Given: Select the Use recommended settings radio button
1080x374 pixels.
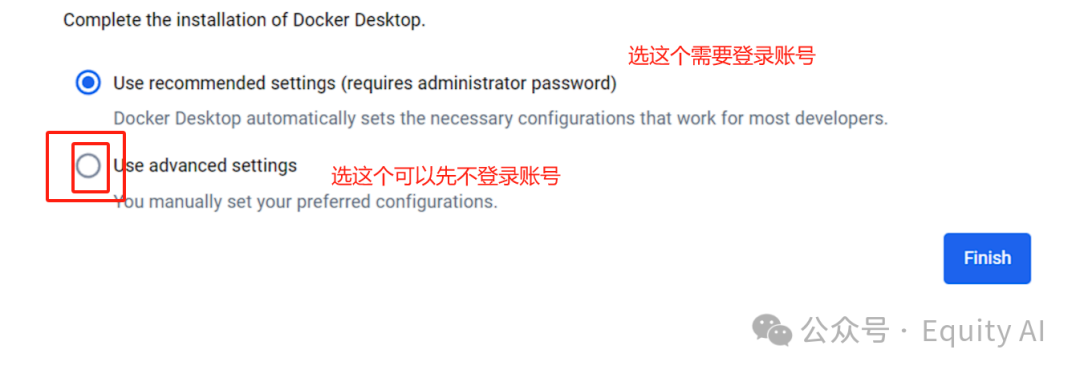Looking at the screenshot, I should [87, 83].
